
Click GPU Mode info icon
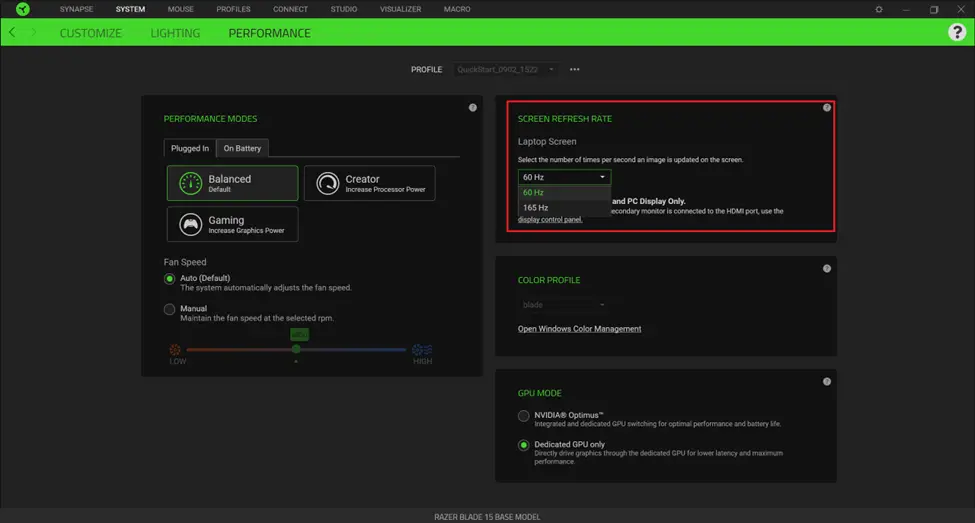coord(827,382)
